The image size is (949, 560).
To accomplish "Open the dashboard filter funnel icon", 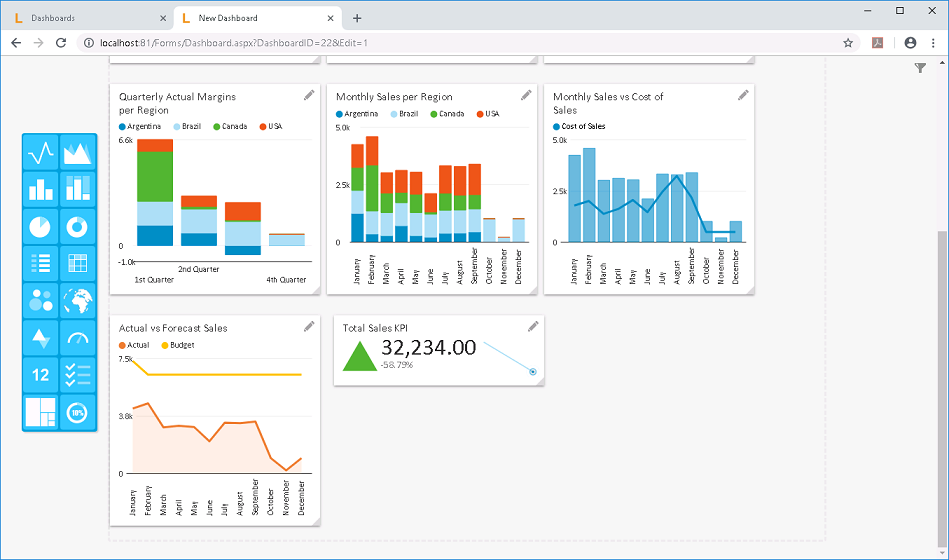I will [x=920, y=67].
